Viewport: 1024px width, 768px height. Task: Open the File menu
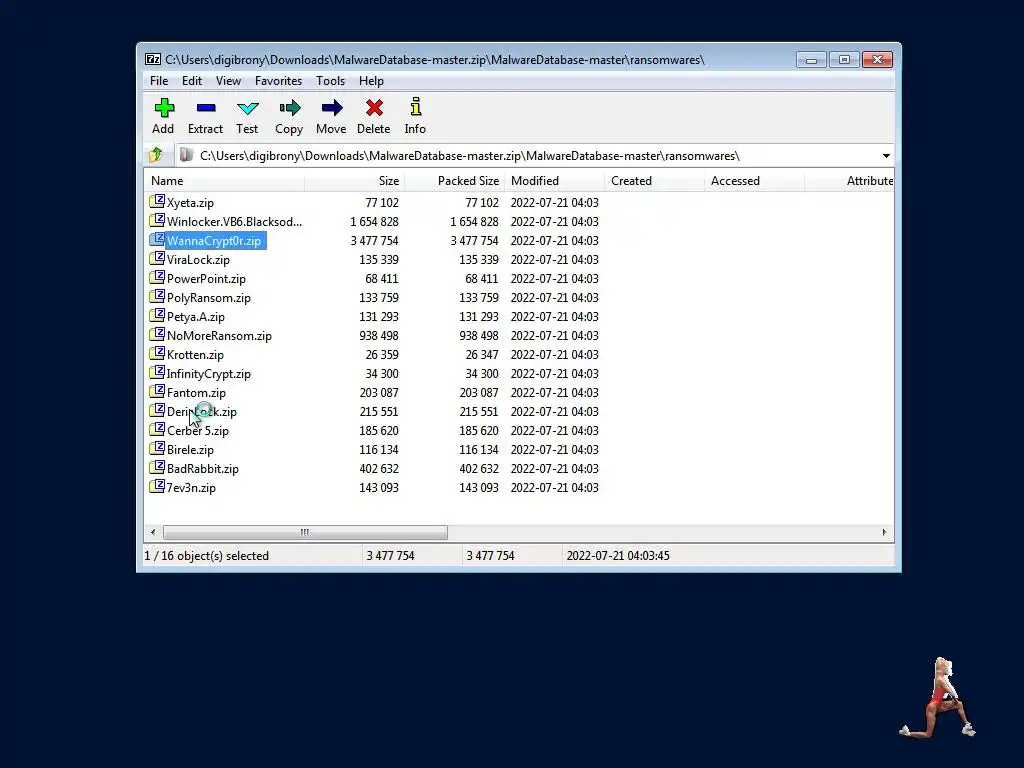coord(159,81)
